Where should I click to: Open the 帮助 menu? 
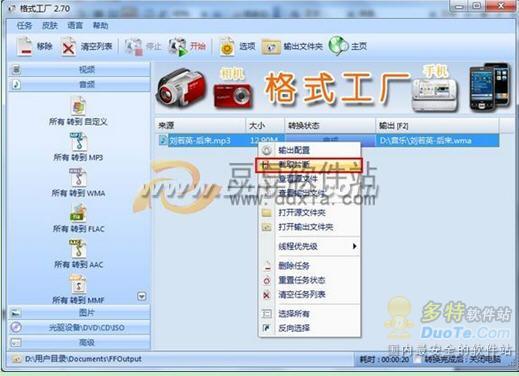click(100, 25)
